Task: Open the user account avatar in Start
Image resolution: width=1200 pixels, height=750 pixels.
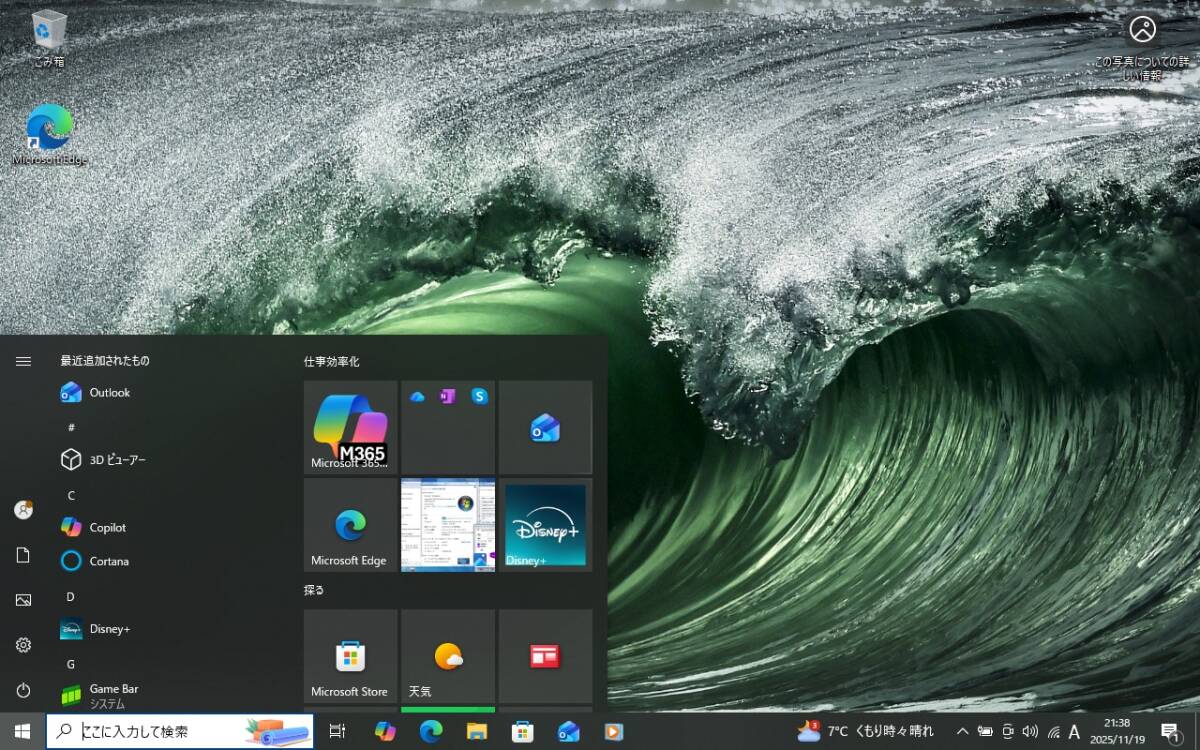Action: pyautogui.click(x=23, y=509)
